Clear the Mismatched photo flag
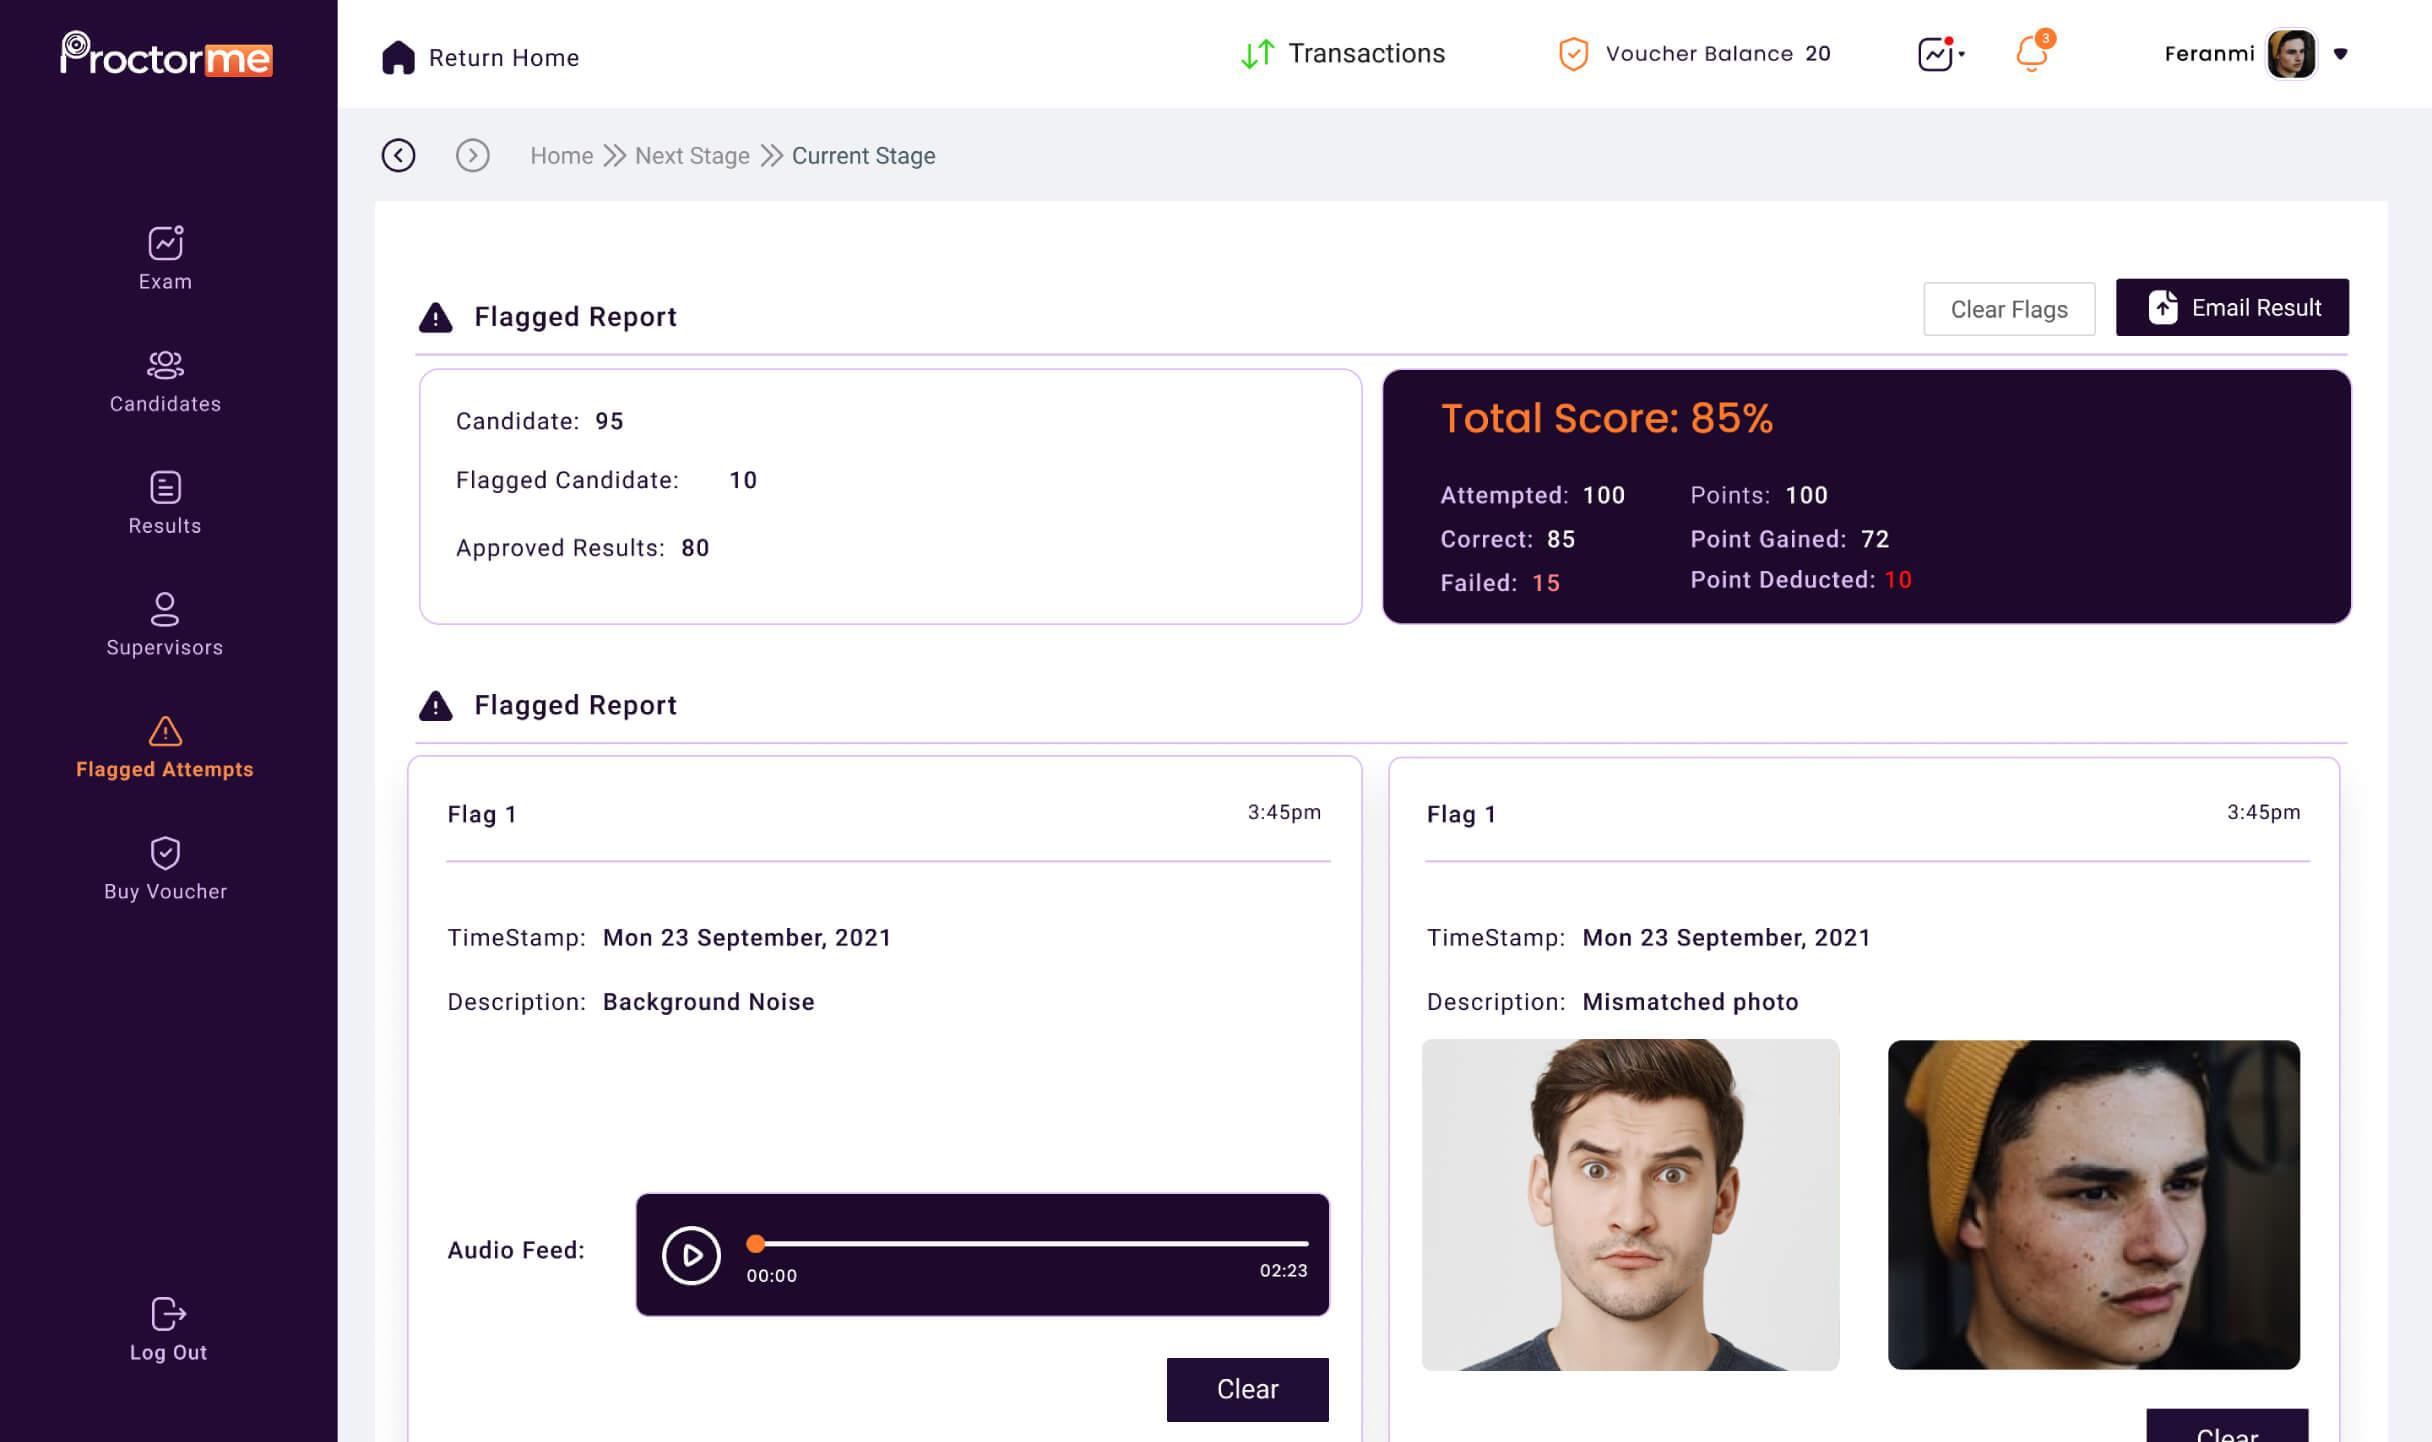Screen dimensions: 2432x1442 pos(2227,1427)
